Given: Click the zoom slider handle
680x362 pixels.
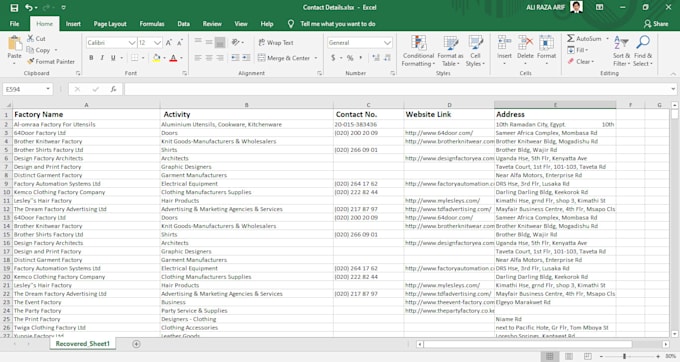Looking at the screenshot, I should [x=624, y=356].
